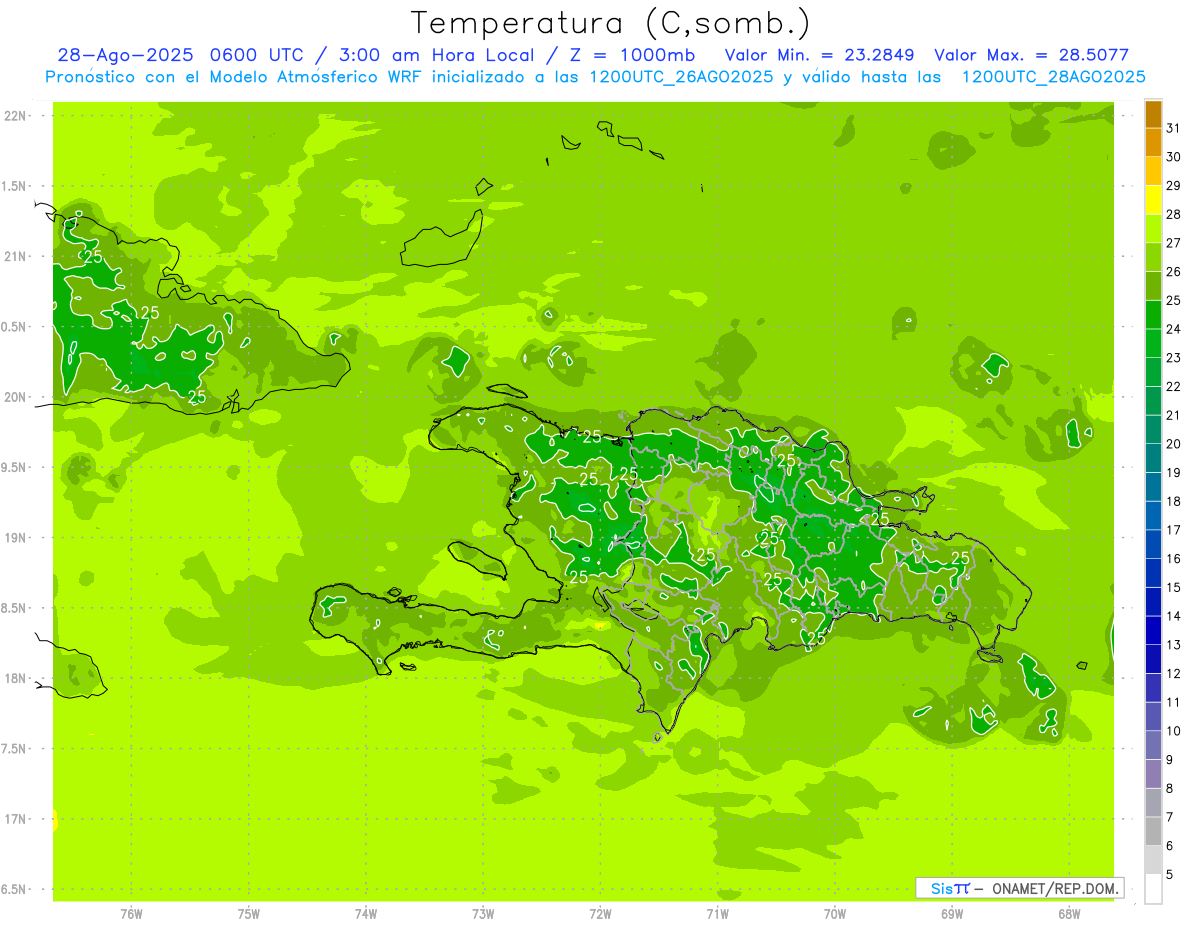Screen dimensions: 1200x927
Task: Click the yellow hotspot at the 17N left edge
Action: pyautogui.click(x=55, y=821)
